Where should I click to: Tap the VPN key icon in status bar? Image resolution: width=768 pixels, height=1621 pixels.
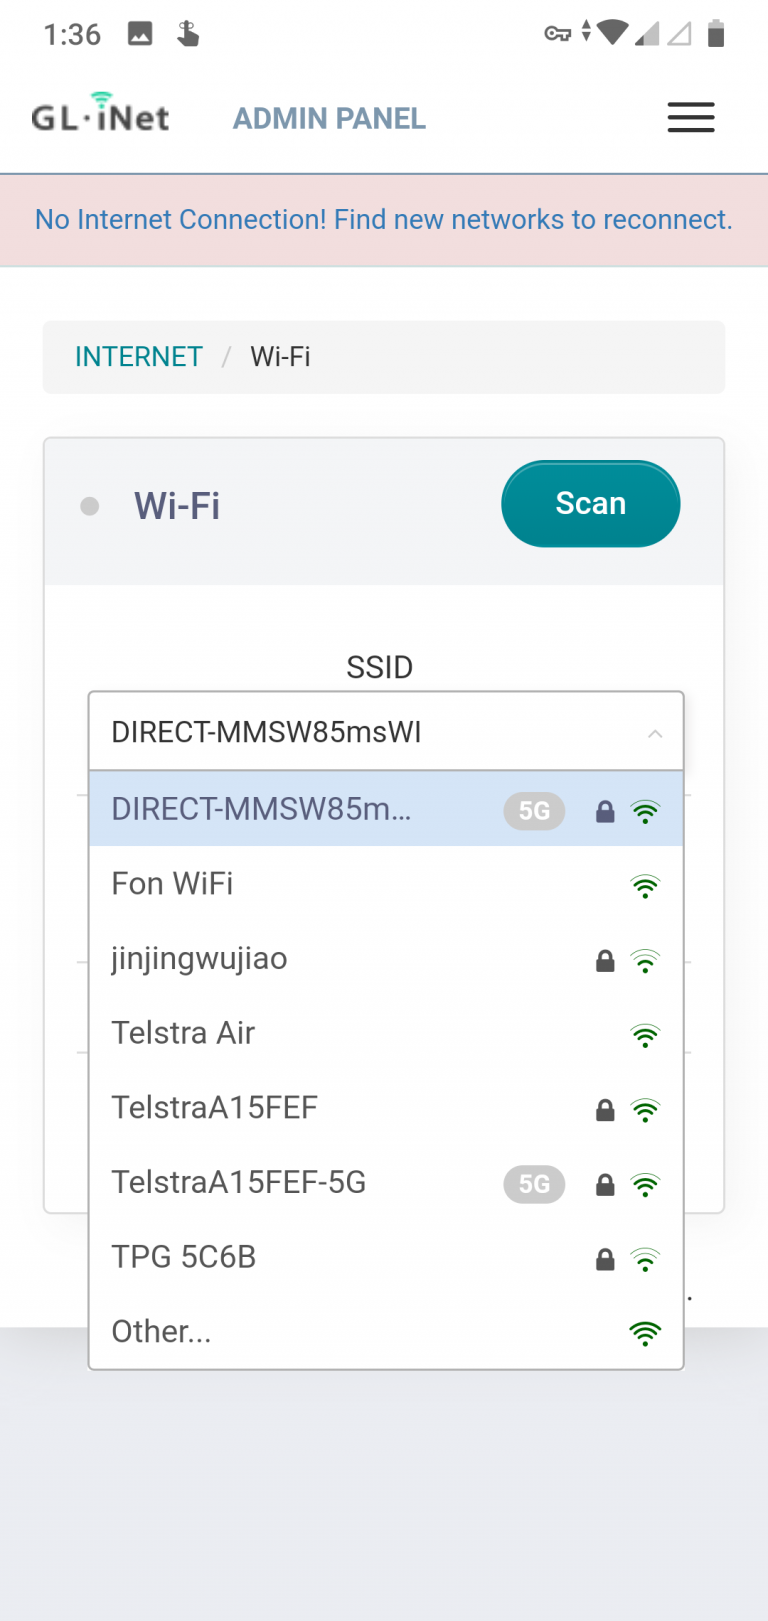[557, 34]
